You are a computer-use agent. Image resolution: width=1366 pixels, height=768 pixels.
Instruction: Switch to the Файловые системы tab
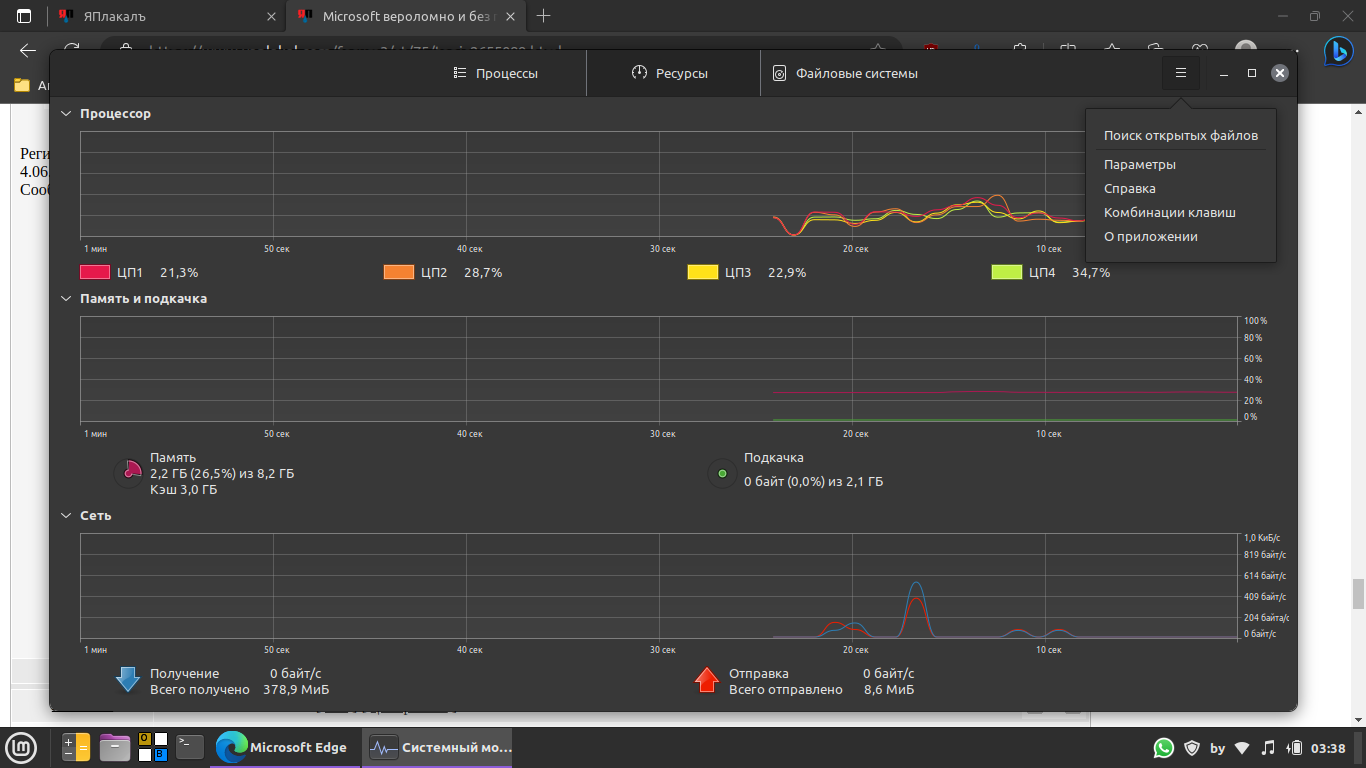[x=845, y=73]
